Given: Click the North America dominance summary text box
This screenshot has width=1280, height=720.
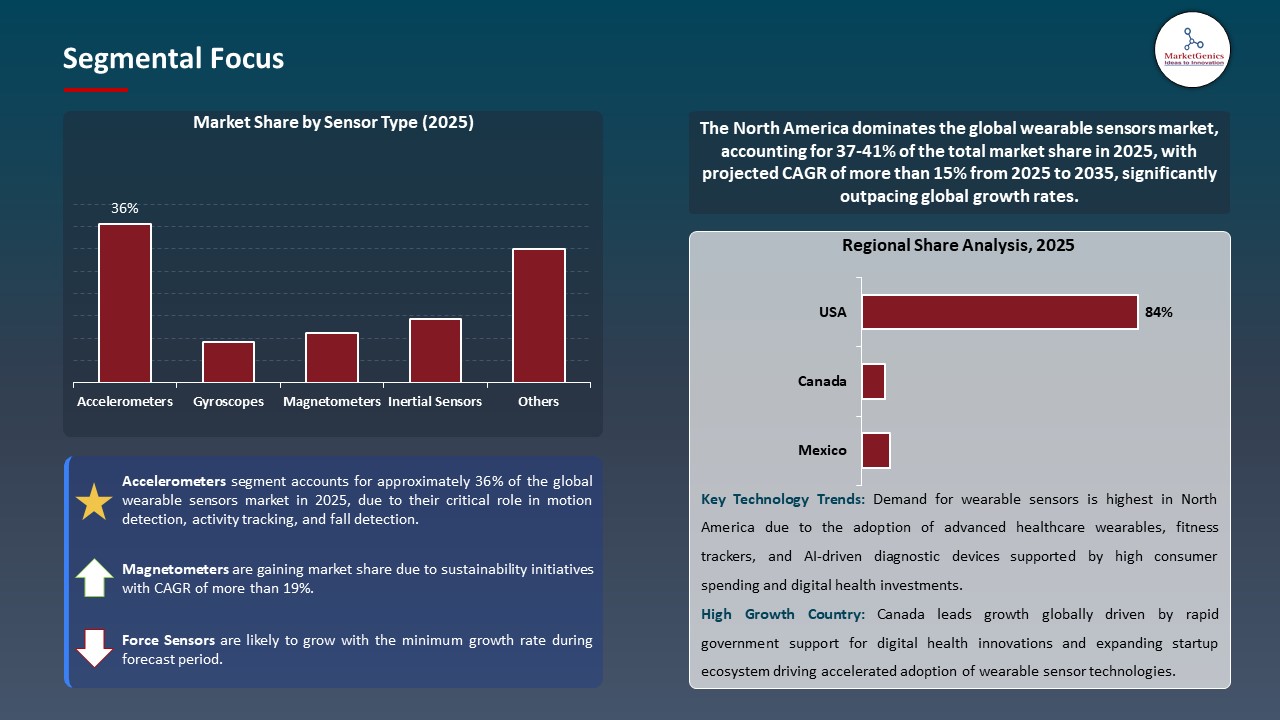Looking at the screenshot, I should pyautogui.click(x=959, y=162).
